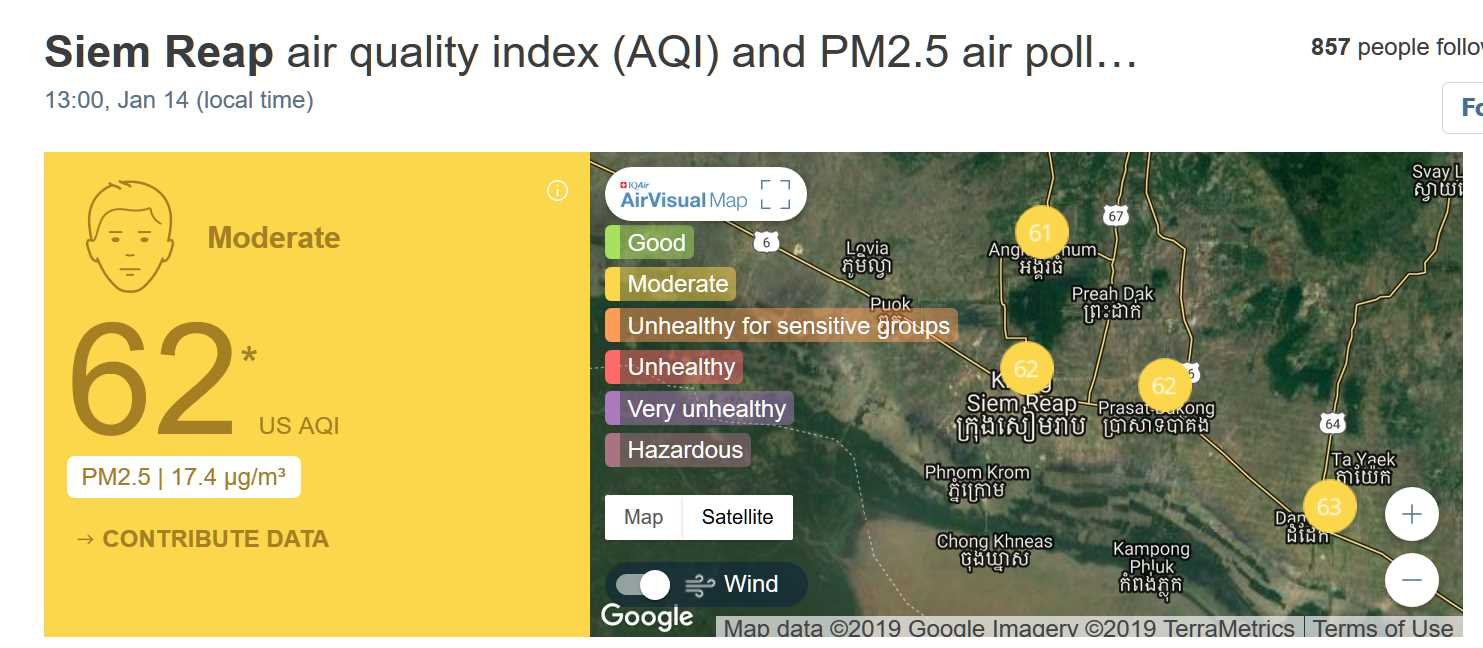Click the 62 marker near Prasat Bakong
Viewport: 1483px width, 648px height.
[x=1164, y=386]
